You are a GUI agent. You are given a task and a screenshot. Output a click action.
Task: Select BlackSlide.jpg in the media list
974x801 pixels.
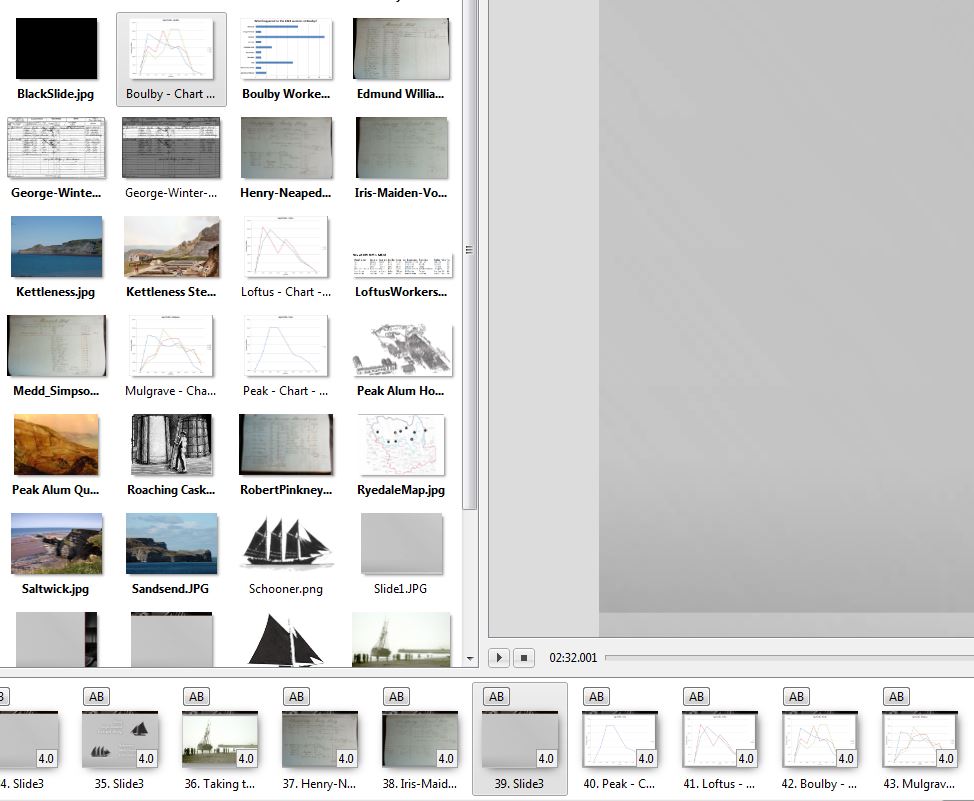(57, 48)
